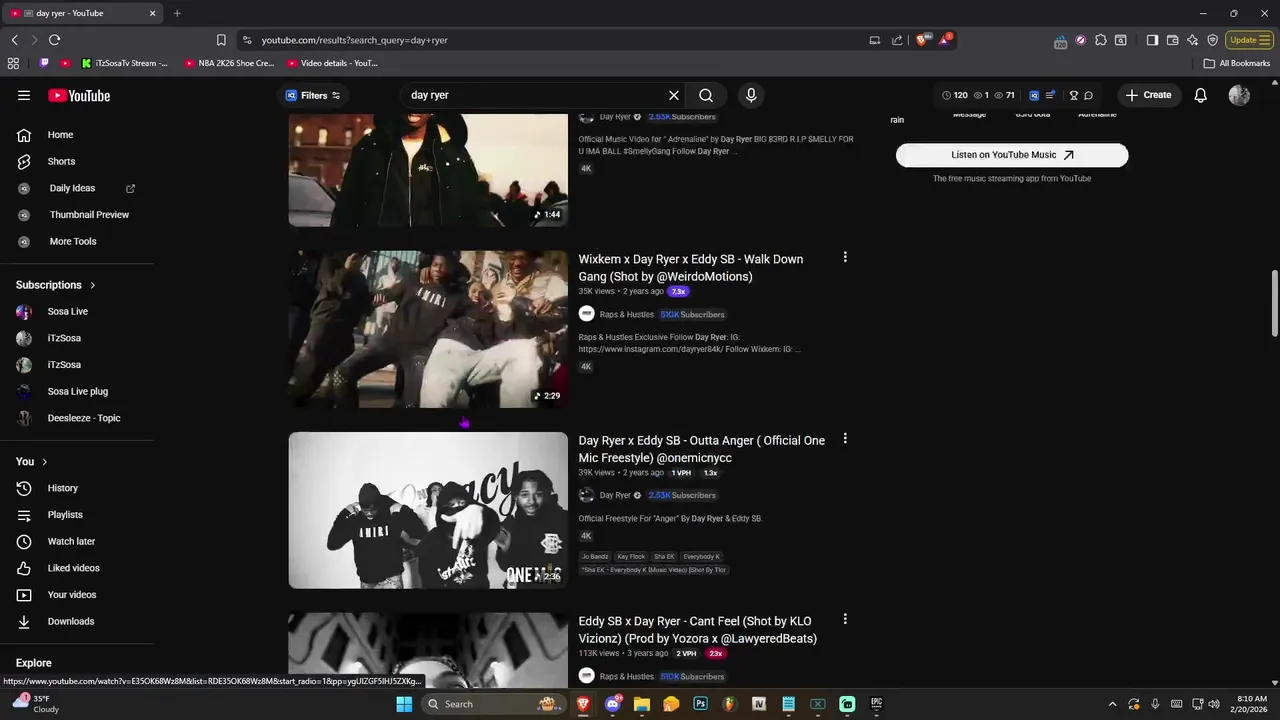This screenshot has width=1280, height=720.
Task: Expand the You section
Action: 32,461
